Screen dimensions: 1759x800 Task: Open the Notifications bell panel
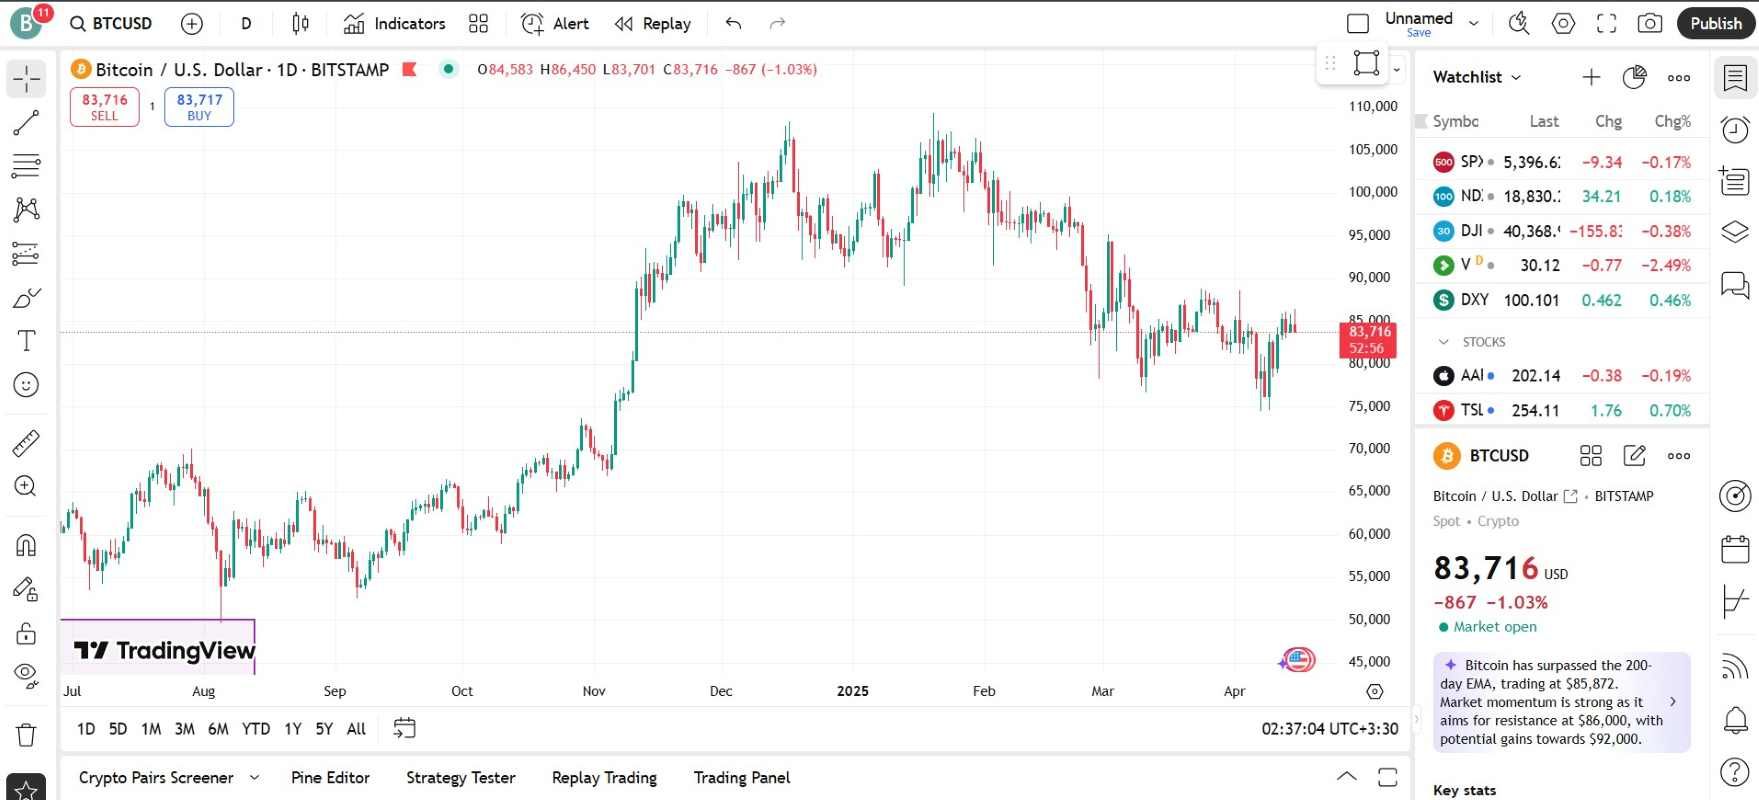tap(1735, 719)
